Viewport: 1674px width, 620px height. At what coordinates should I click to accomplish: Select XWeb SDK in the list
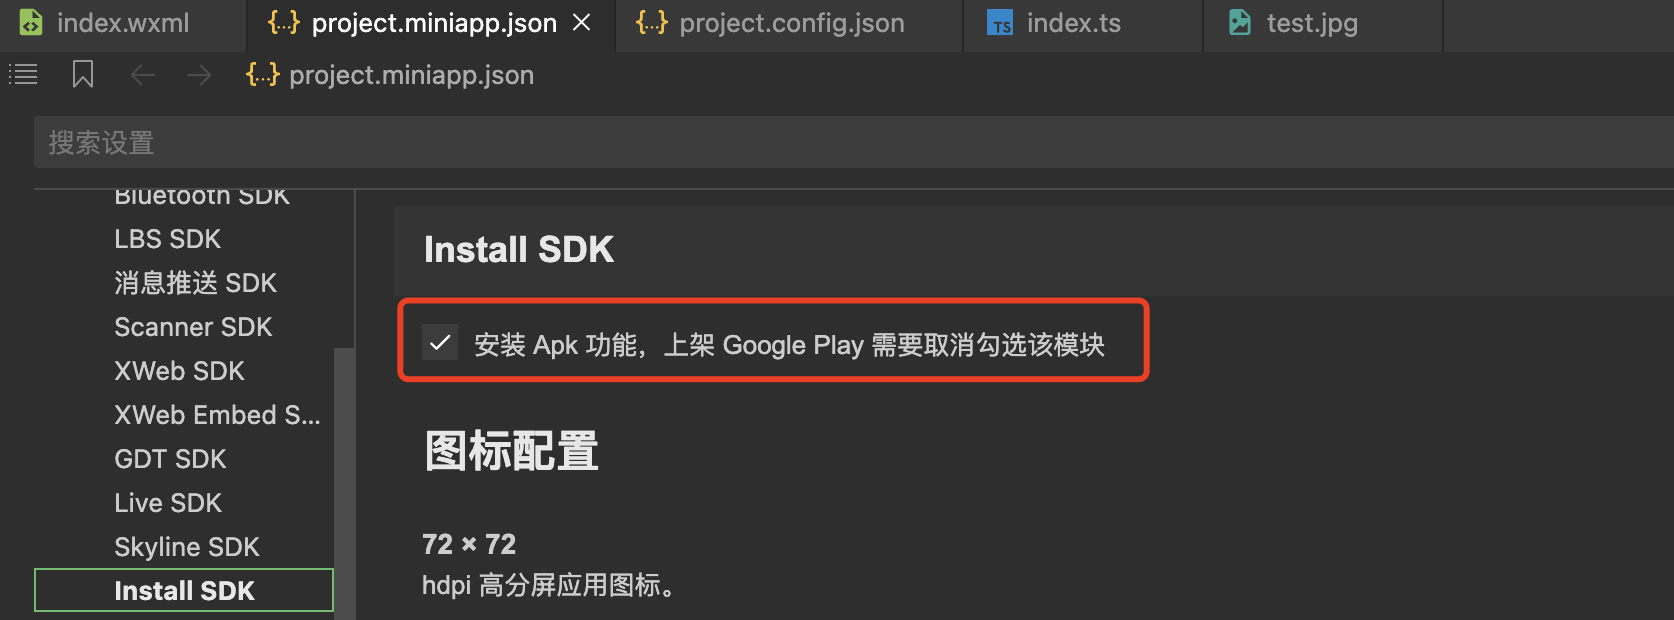[179, 371]
